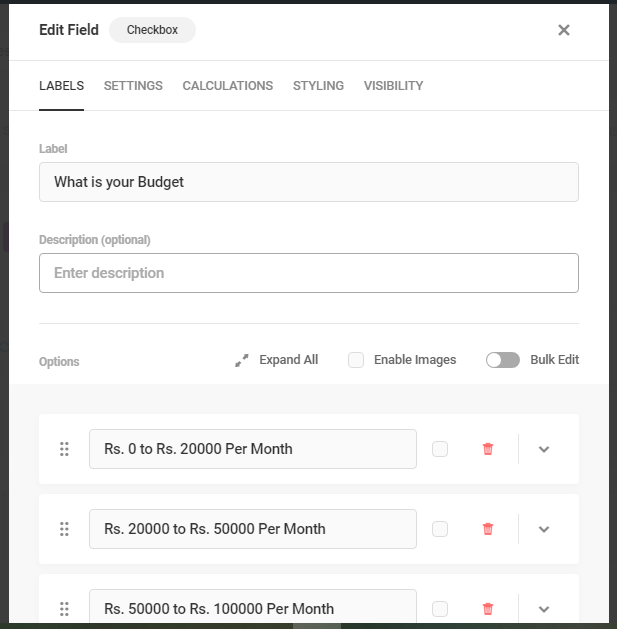Delete the Rs. 20000 to Rs. 50000 option
This screenshot has height=629, width=617.
(x=488, y=529)
